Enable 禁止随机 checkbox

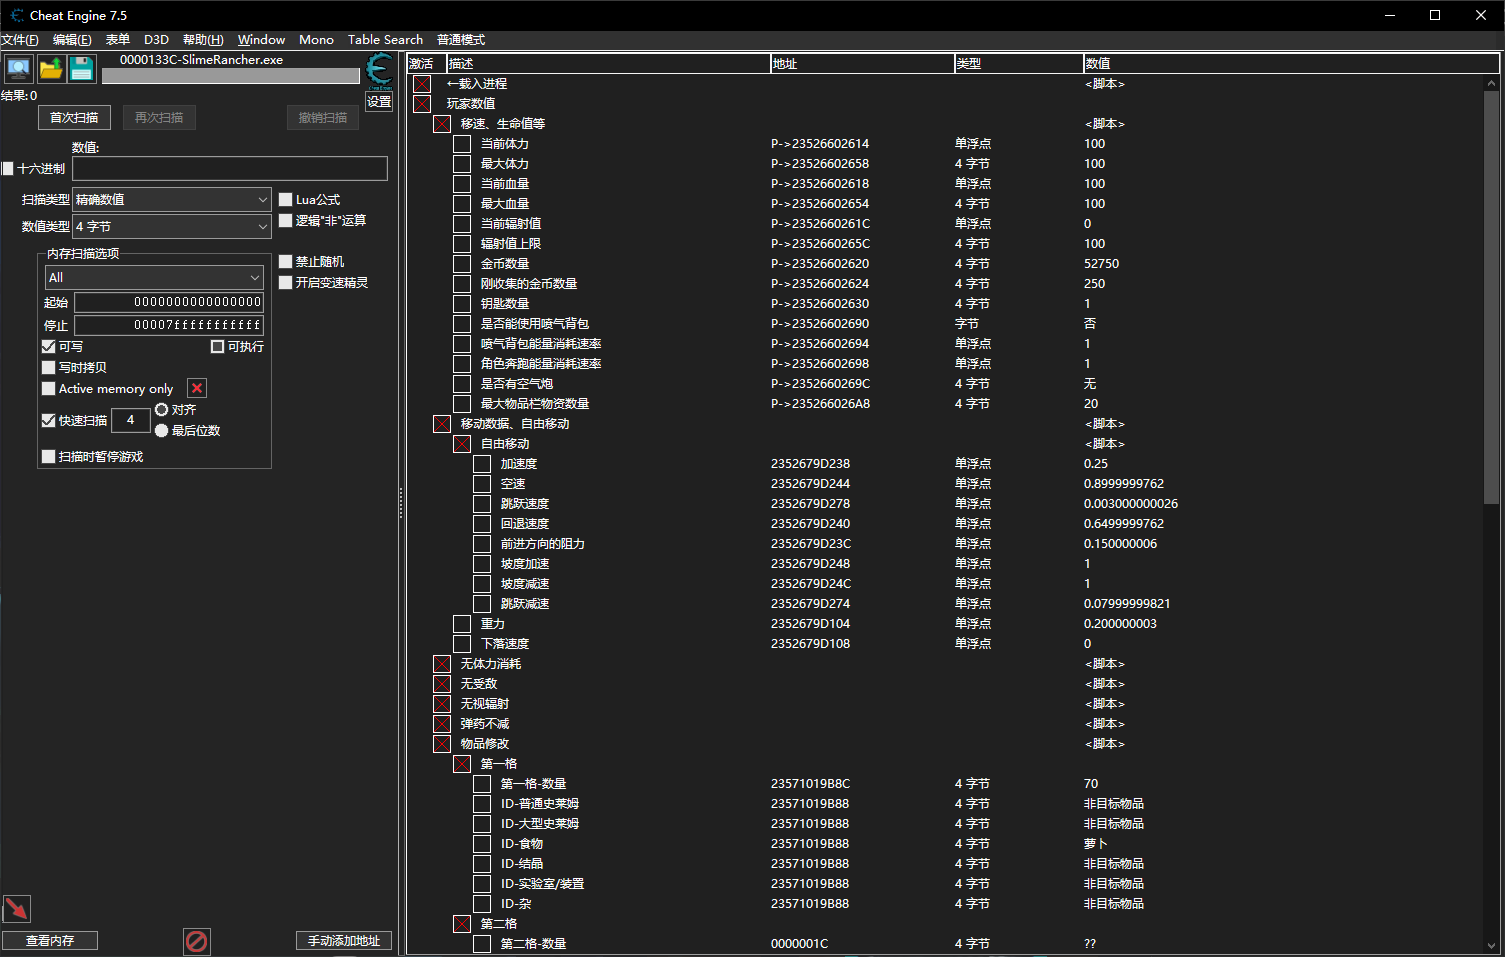(285, 262)
